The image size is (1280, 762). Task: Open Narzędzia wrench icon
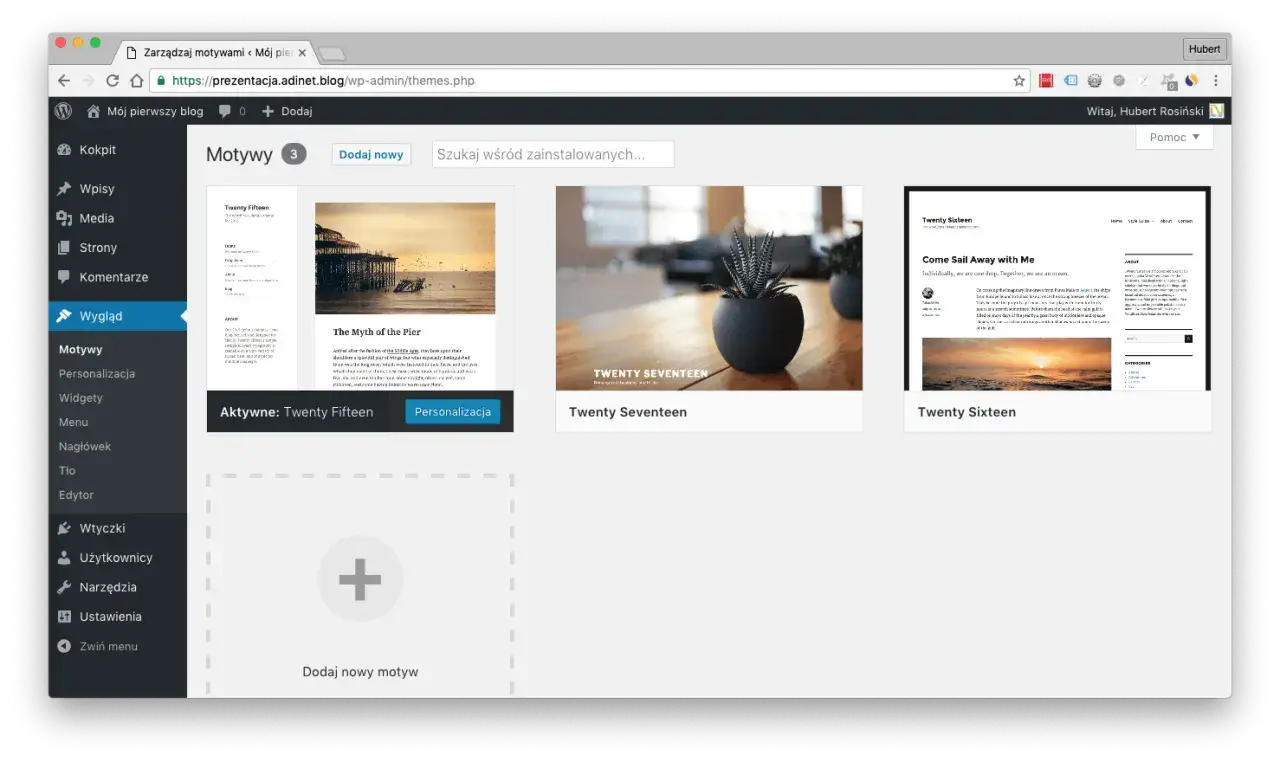(x=65, y=587)
